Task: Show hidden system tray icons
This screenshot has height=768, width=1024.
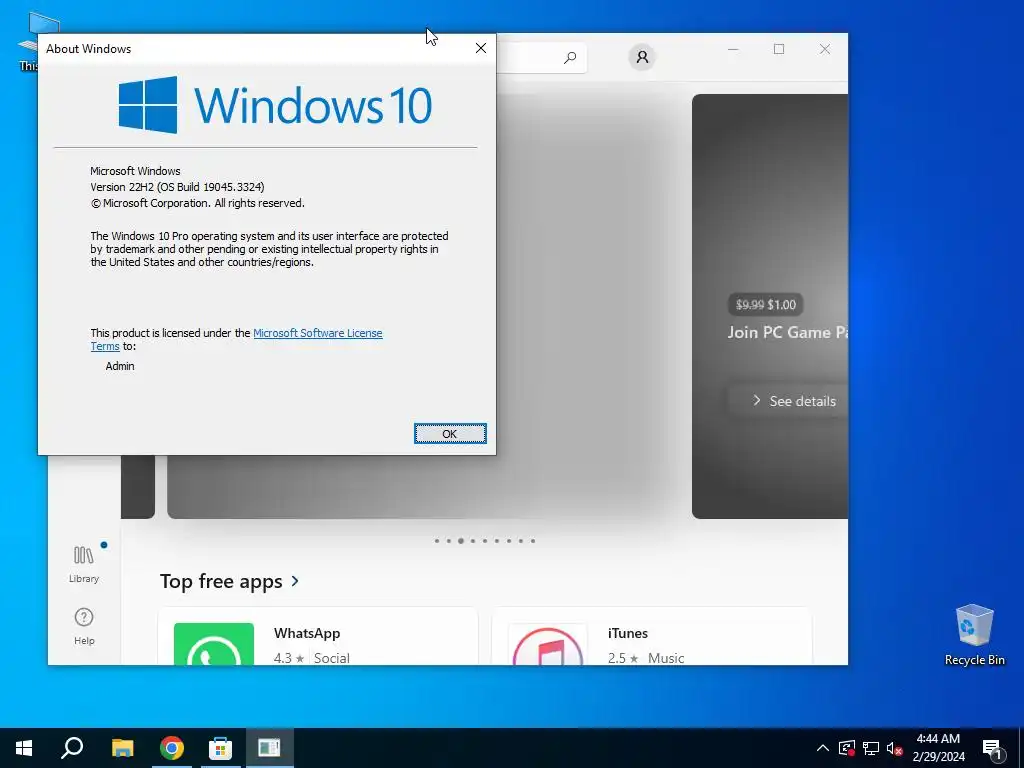Action: pos(823,748)
